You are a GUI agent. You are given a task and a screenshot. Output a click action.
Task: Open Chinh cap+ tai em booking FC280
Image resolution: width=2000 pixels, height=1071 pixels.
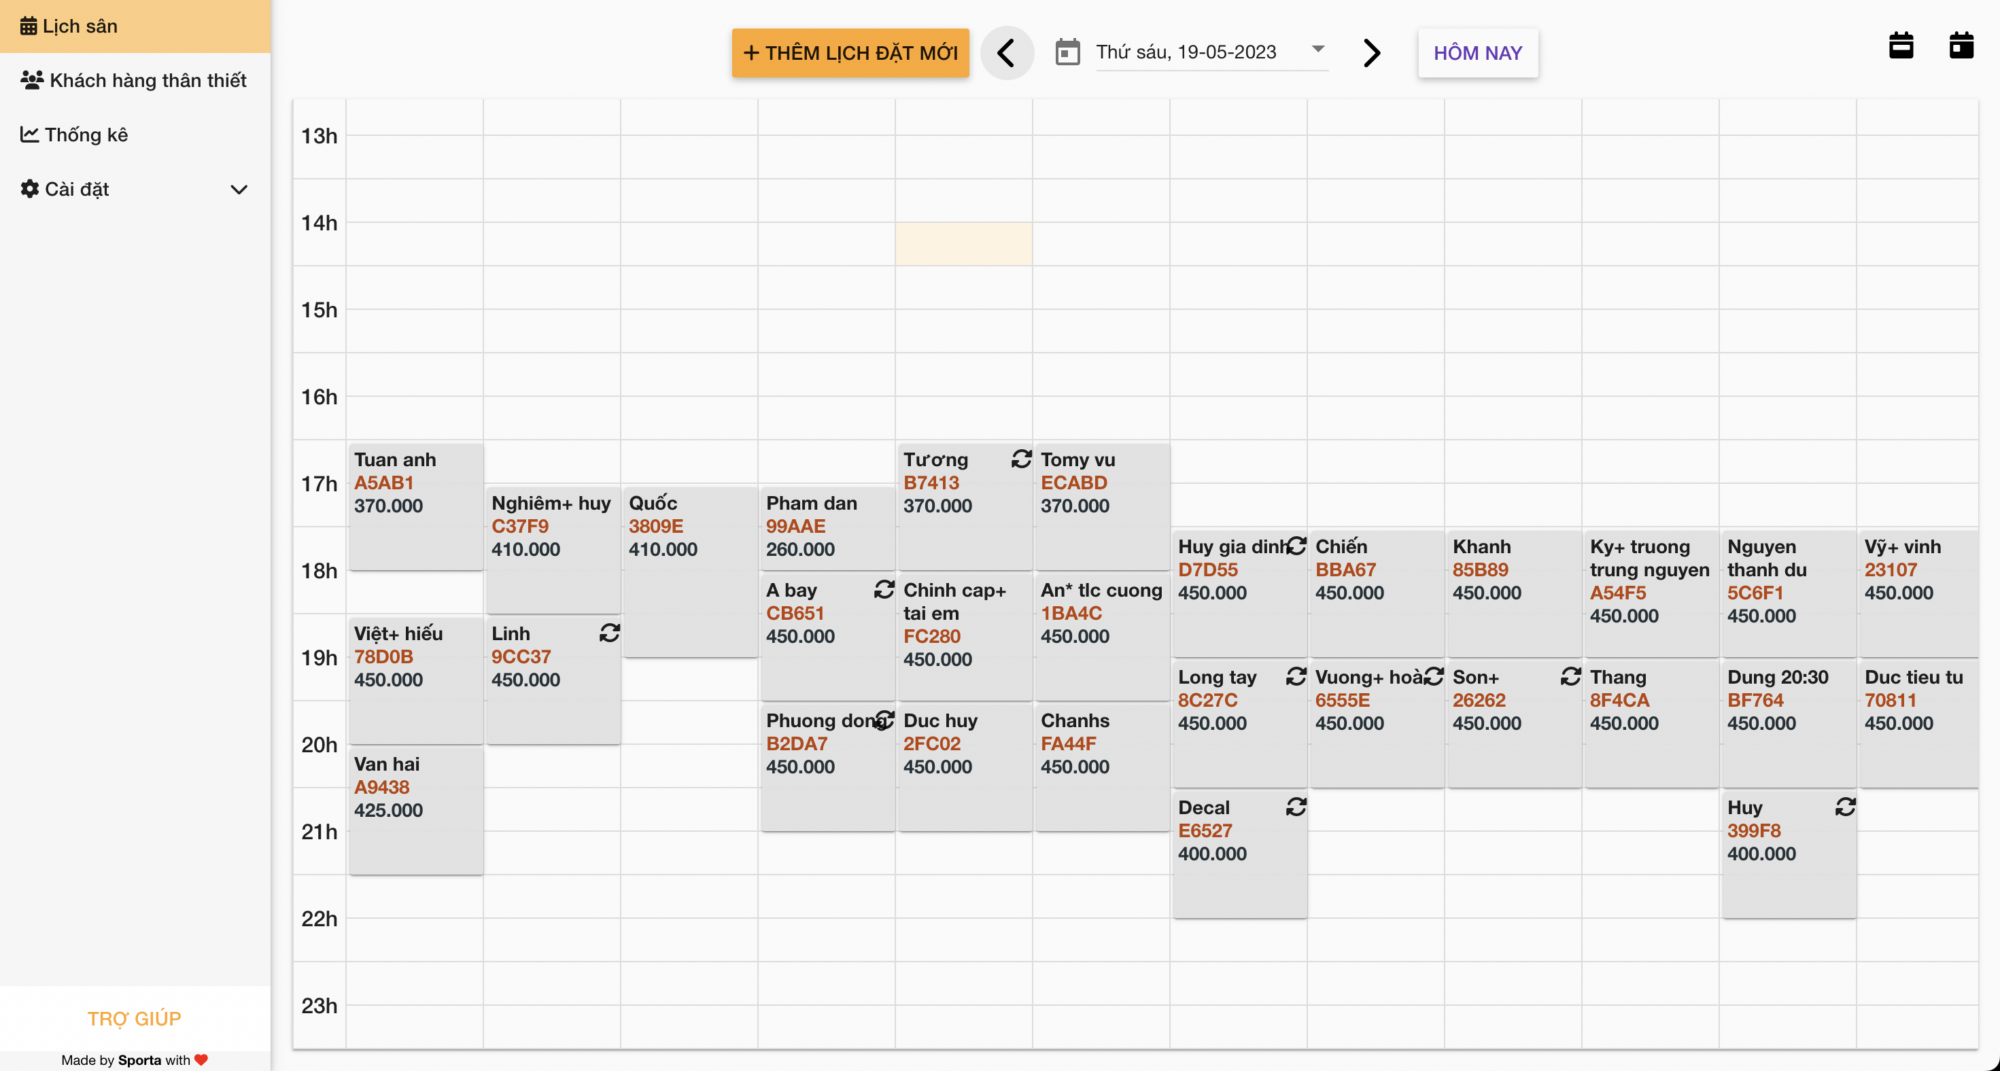[x=965, y=637]
